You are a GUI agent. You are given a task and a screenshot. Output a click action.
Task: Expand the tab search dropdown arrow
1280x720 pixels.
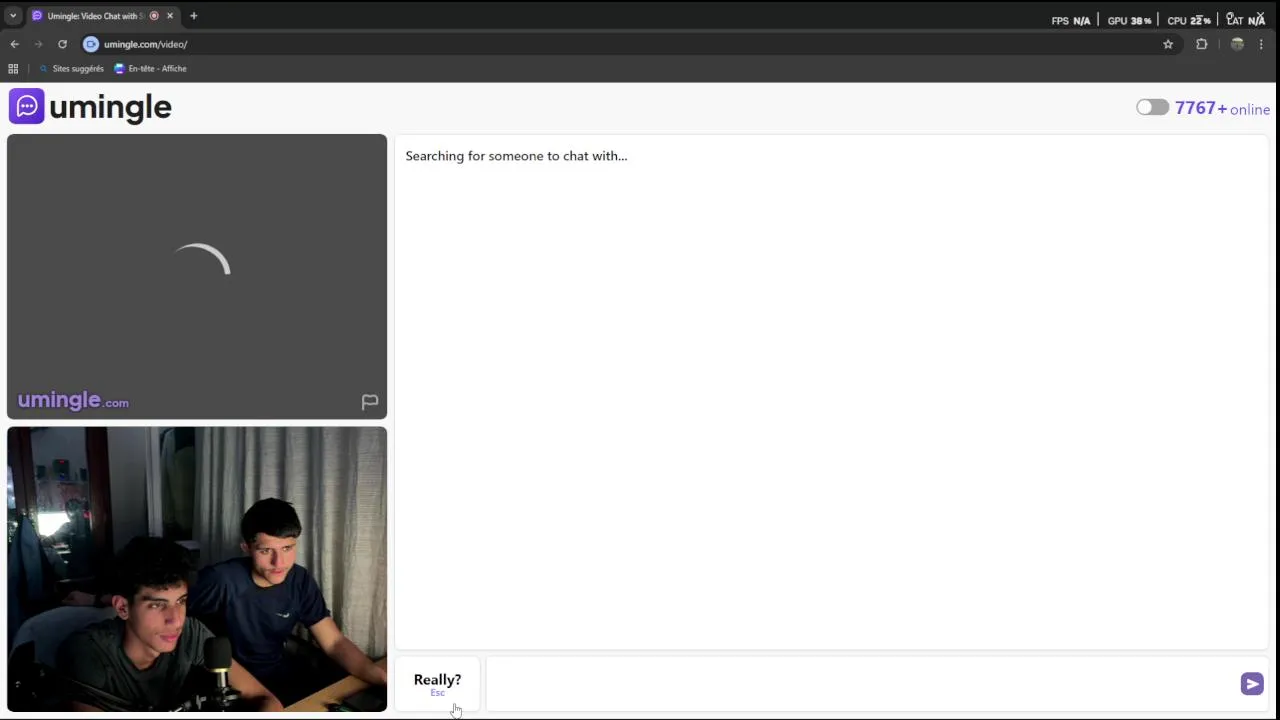tap(13, 16)
